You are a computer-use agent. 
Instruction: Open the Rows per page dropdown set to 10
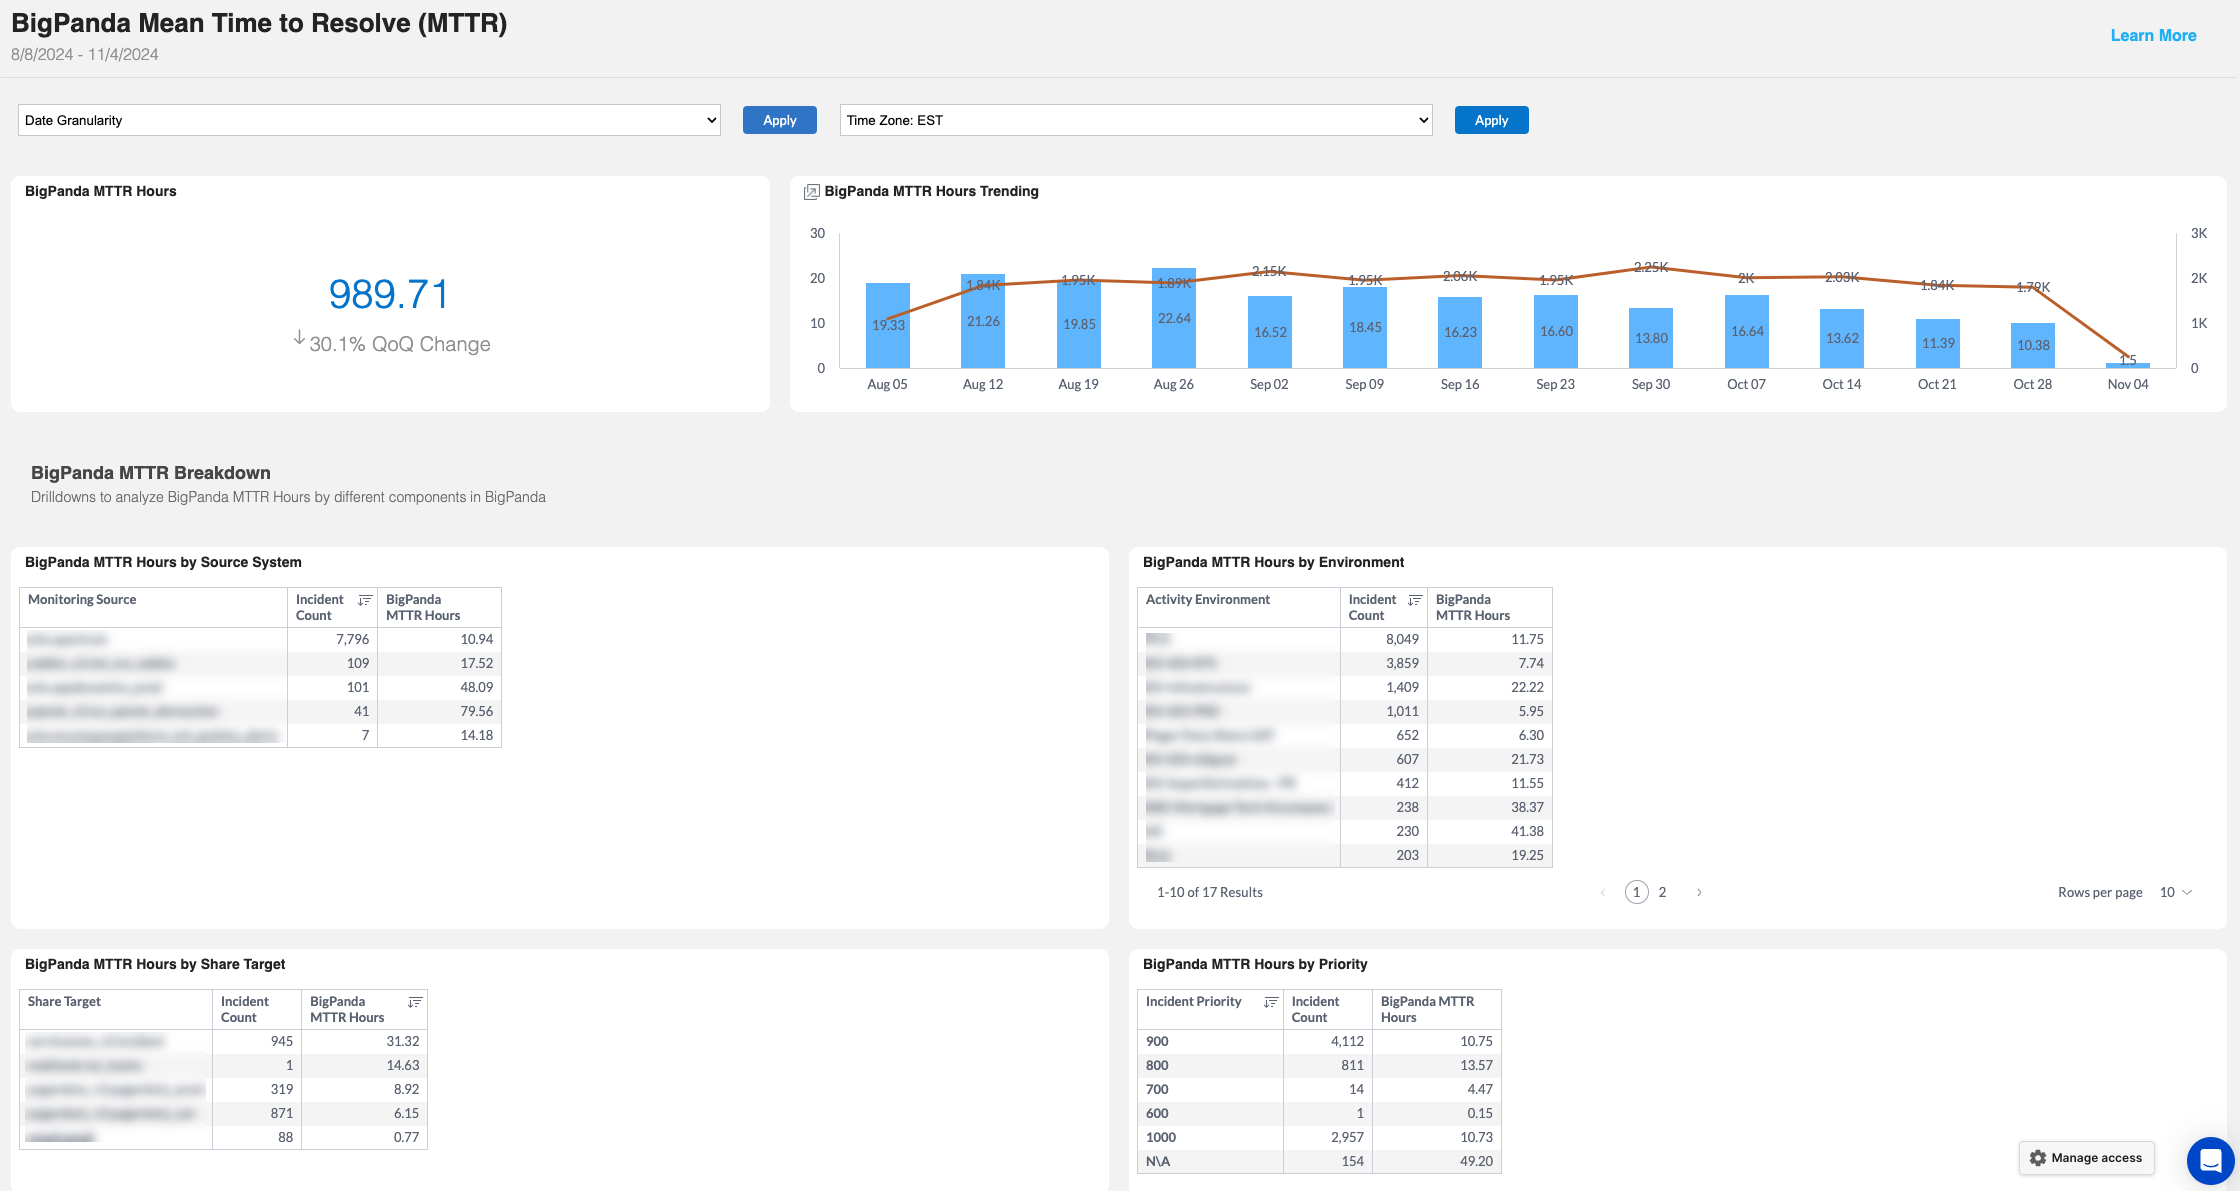tap(2175, 891)
